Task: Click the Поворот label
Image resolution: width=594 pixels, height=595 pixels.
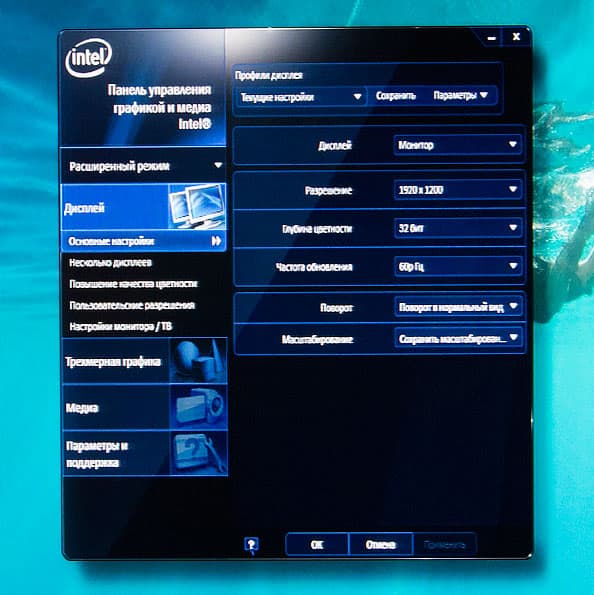Action: coord(336,307)
